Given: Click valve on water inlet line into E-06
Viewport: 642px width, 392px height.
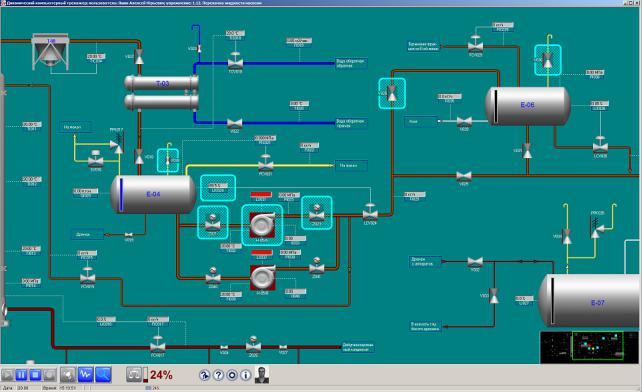Looking at the screenshot, I should click(464, 121).
